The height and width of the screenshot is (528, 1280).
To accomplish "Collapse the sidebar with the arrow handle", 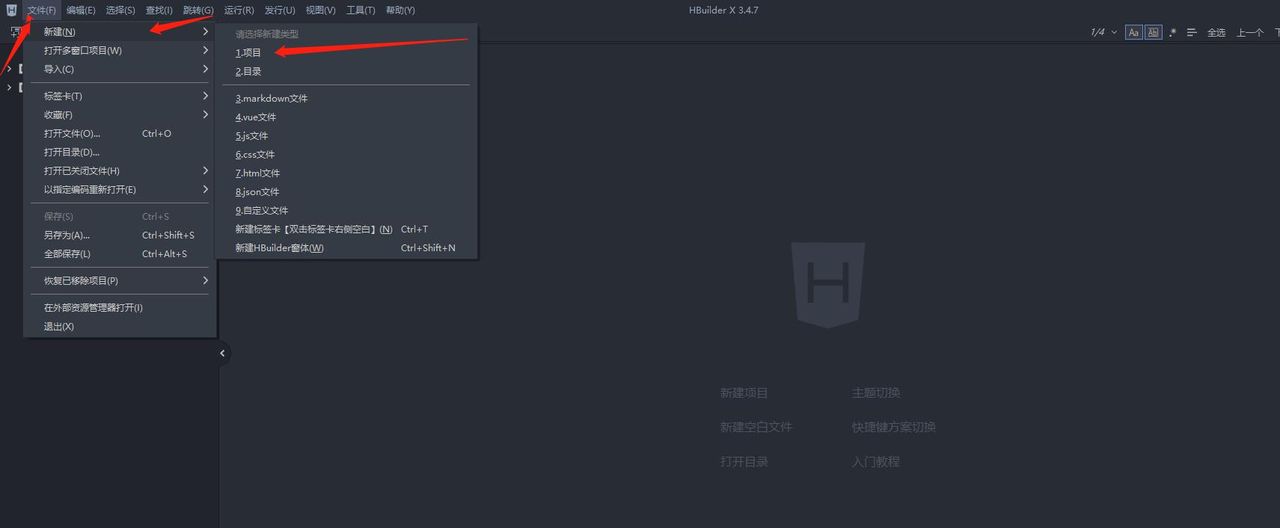I will [x=222, y=353].
